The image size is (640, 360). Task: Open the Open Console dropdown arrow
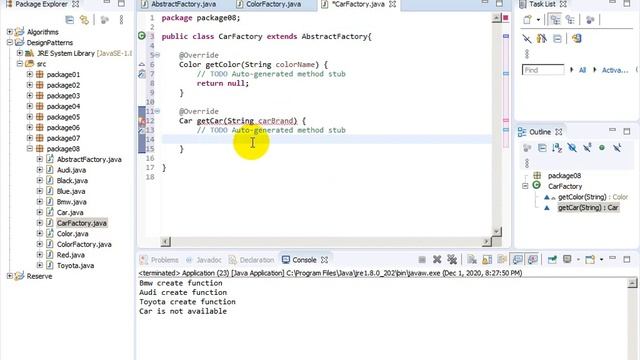coord(601,260)
